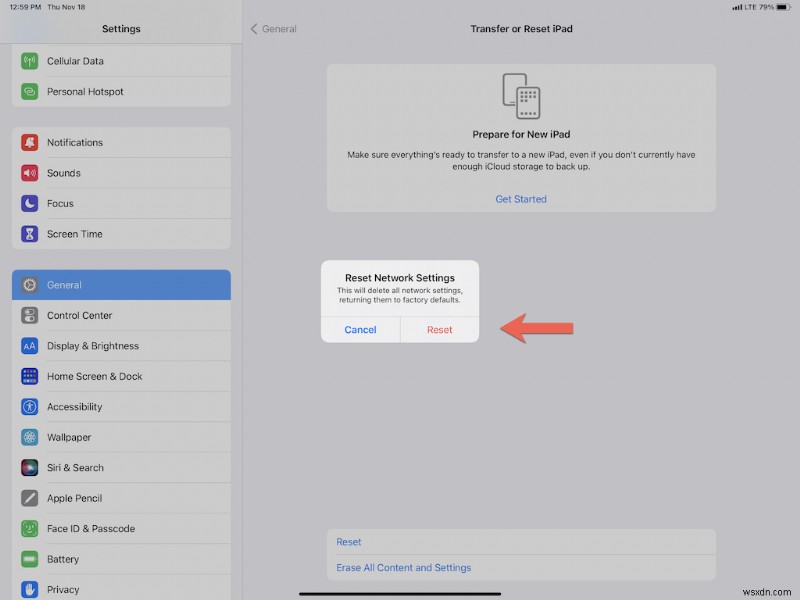Tap the Get Started link
The width and height of the screenshot is (800, 600).
(x=521, y=199)
